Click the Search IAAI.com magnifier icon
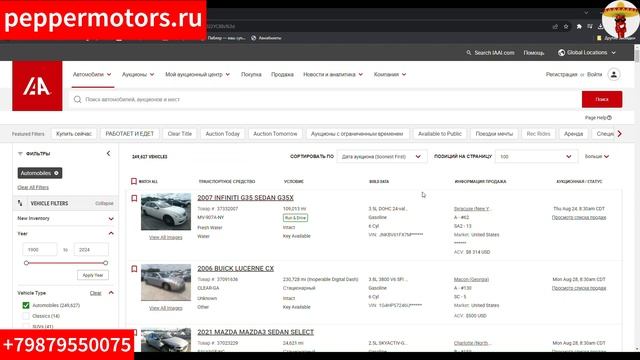Viewport: 640px width, 360px height. [x=469, y=53]
